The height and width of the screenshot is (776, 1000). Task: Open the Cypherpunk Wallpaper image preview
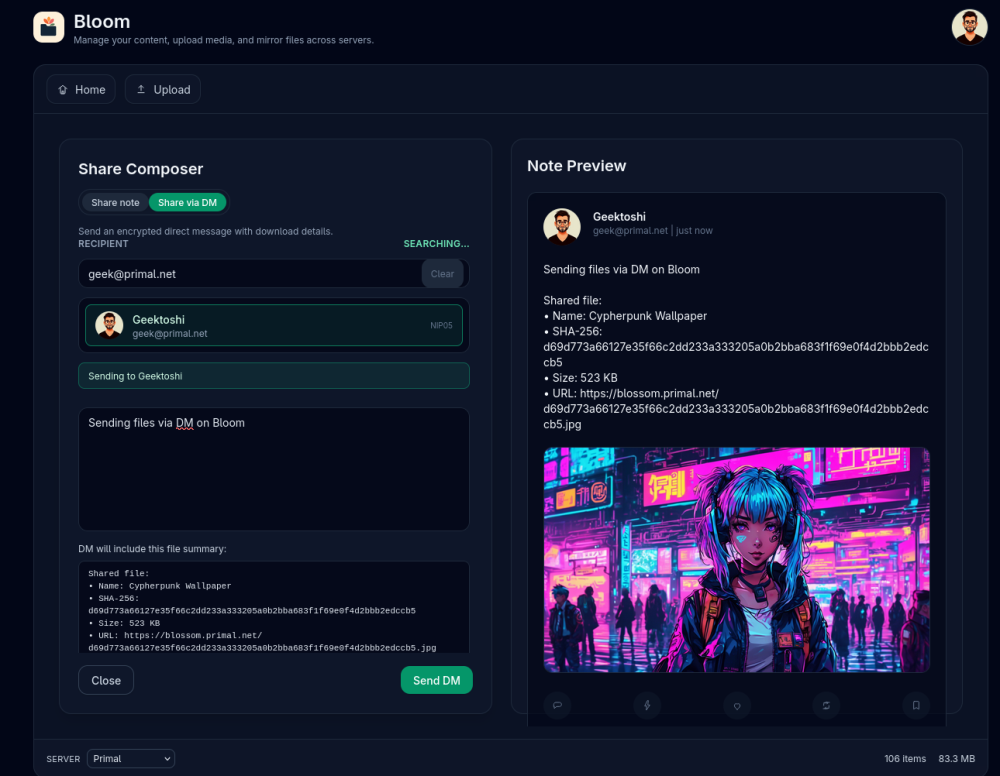pos(737,560)
